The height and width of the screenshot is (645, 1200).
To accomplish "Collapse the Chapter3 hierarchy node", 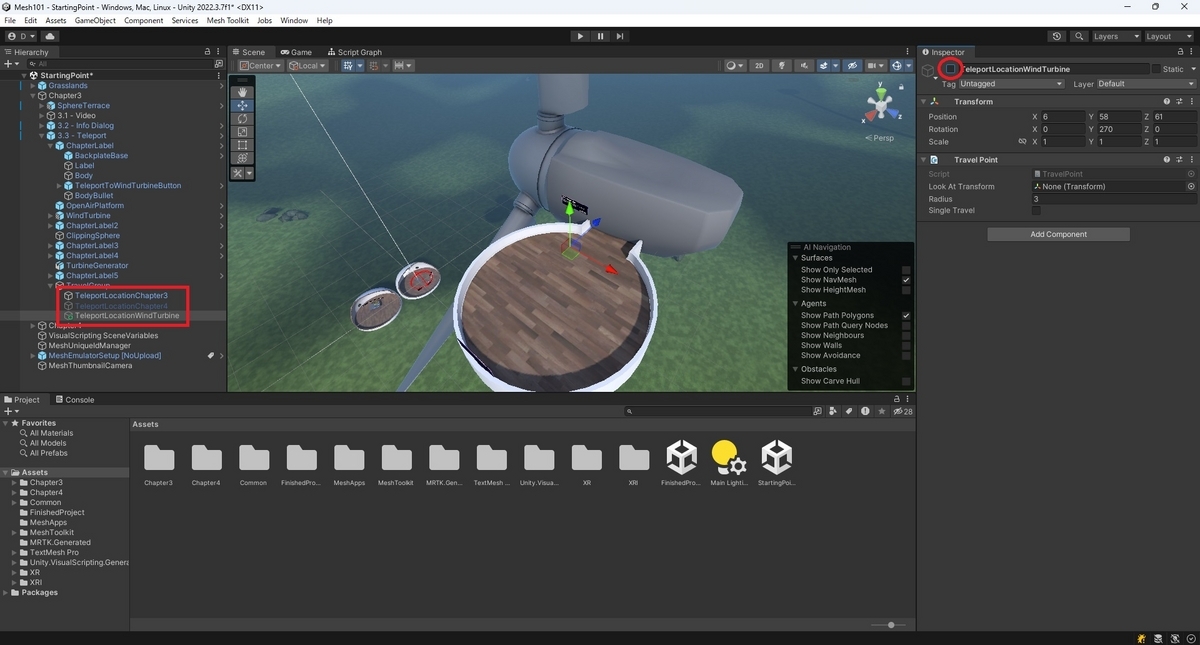I will pyautogui.click(x=33, y=96).
